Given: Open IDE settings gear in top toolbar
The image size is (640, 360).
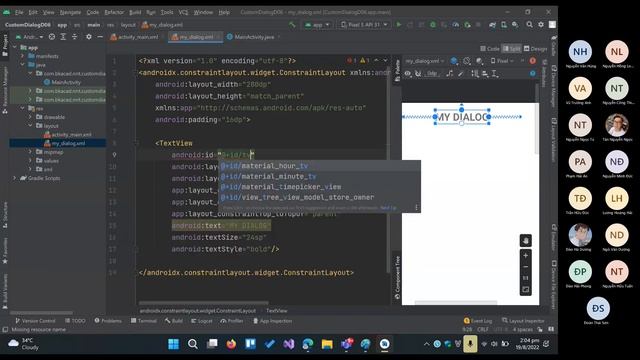Looking at the screenshot, I should (541, 25).
